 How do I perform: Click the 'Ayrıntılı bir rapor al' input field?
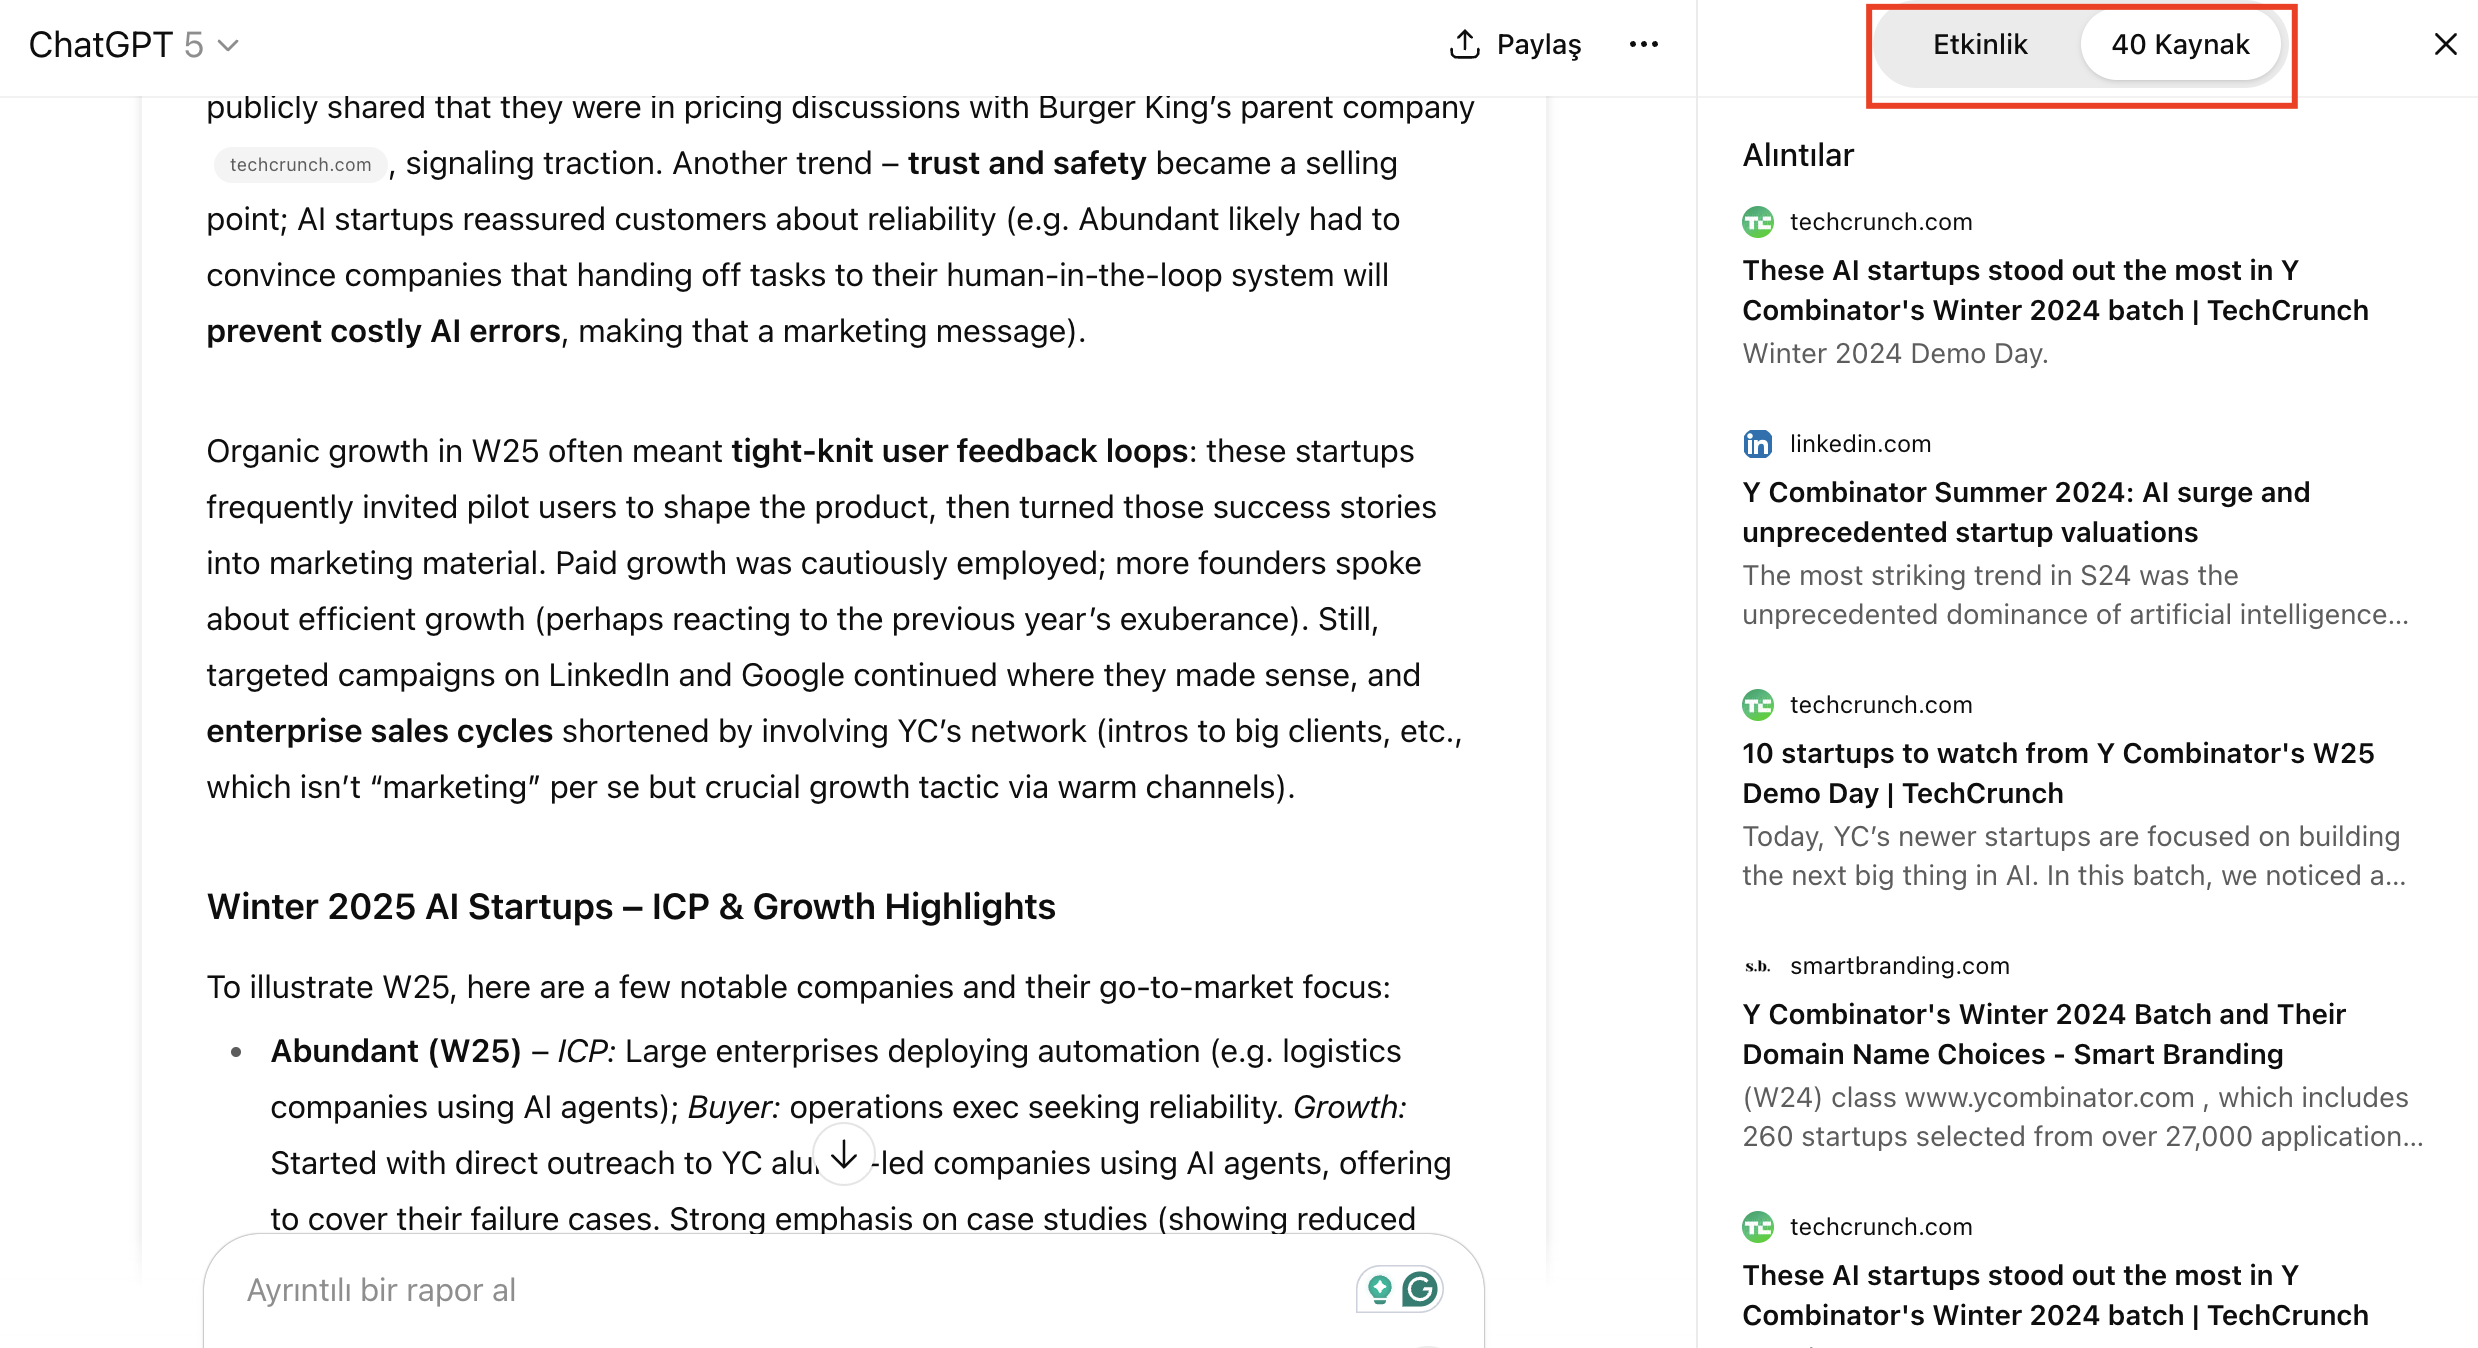coord(780,1290)
